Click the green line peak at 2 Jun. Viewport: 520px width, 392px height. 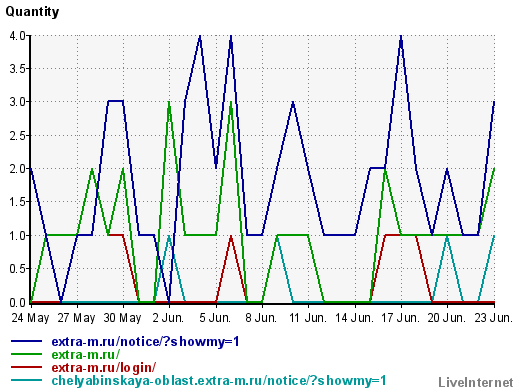tap(169, 103)
